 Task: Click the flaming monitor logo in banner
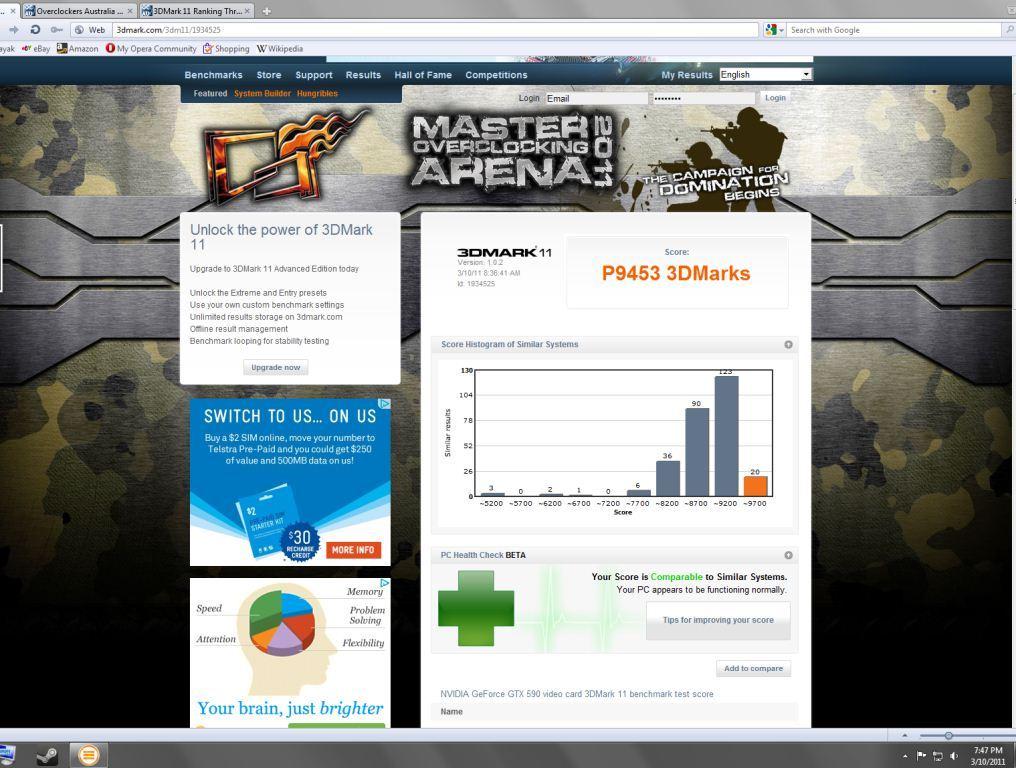click(283, 156)
